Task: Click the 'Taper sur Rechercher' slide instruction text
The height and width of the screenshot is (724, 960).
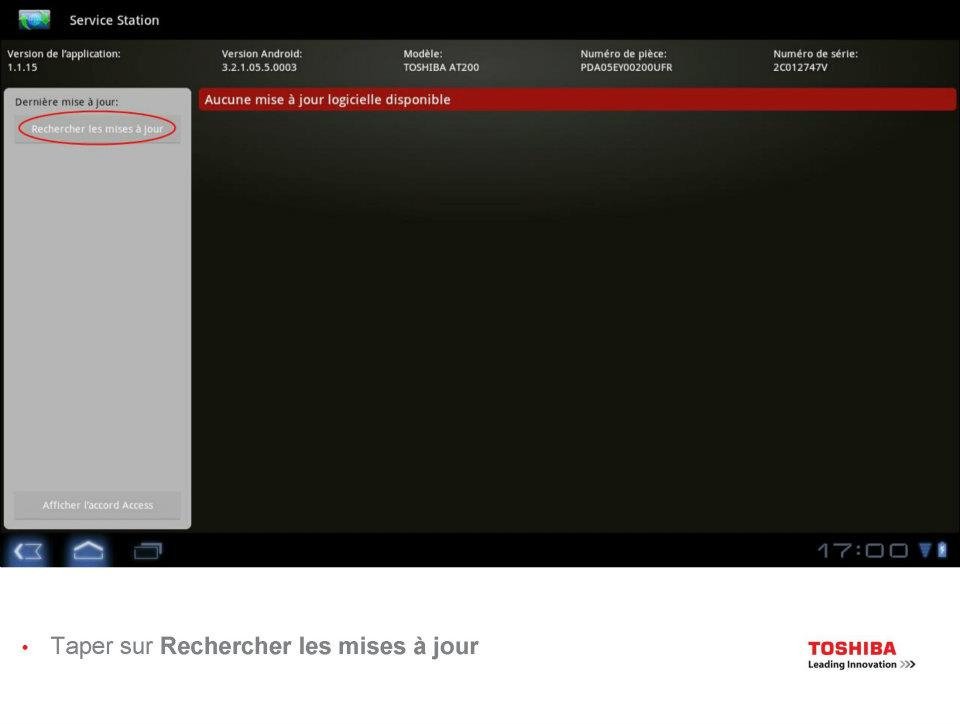Action: (x=264, y=646)
